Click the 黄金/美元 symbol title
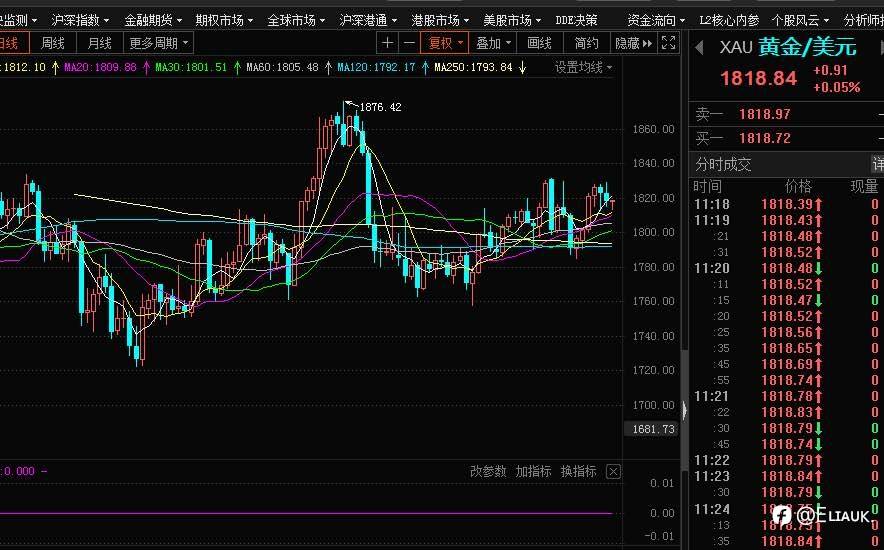Screen dimensions: 884x550 click(807, 47)
